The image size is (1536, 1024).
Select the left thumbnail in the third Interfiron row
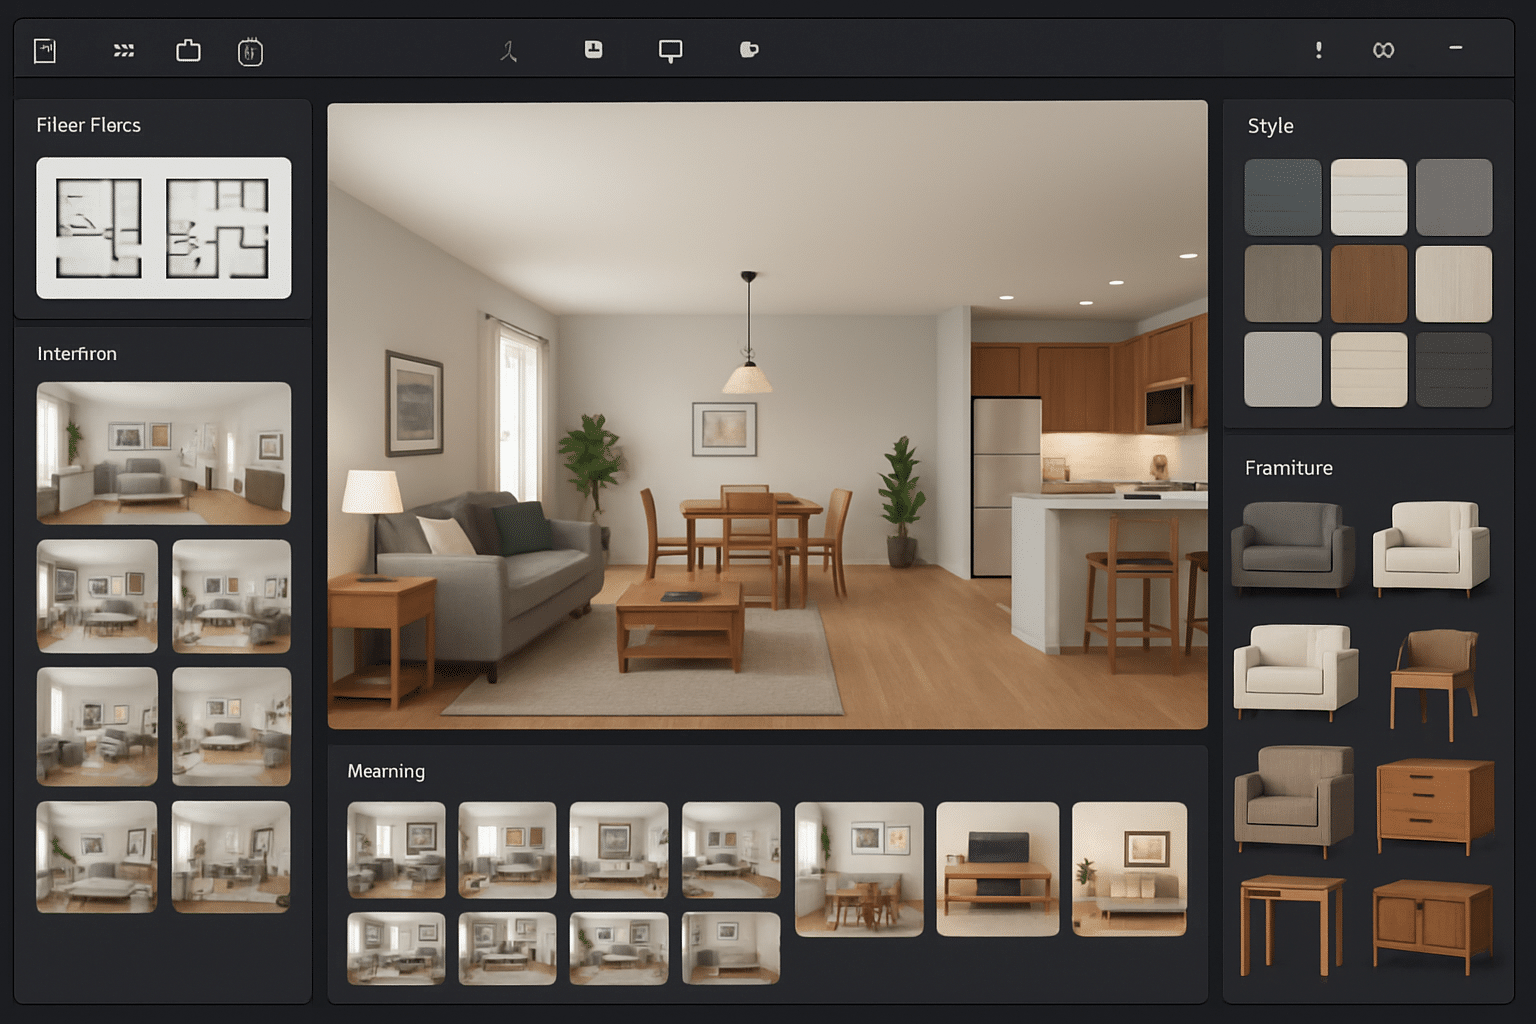97,726
